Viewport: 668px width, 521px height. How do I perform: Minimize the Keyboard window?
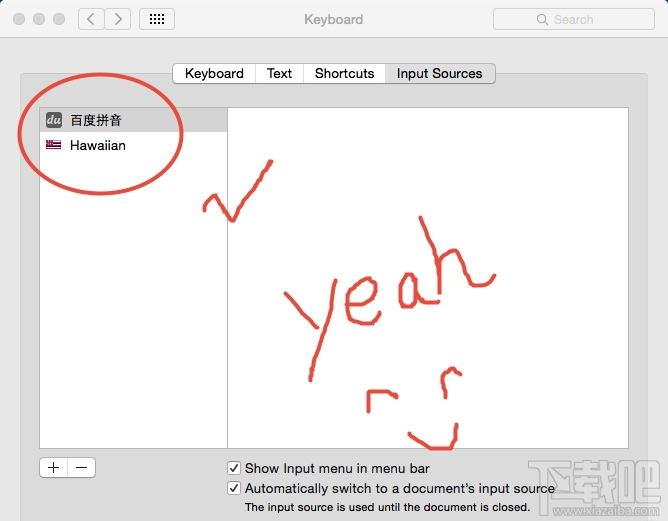click(x=39, y=19)
